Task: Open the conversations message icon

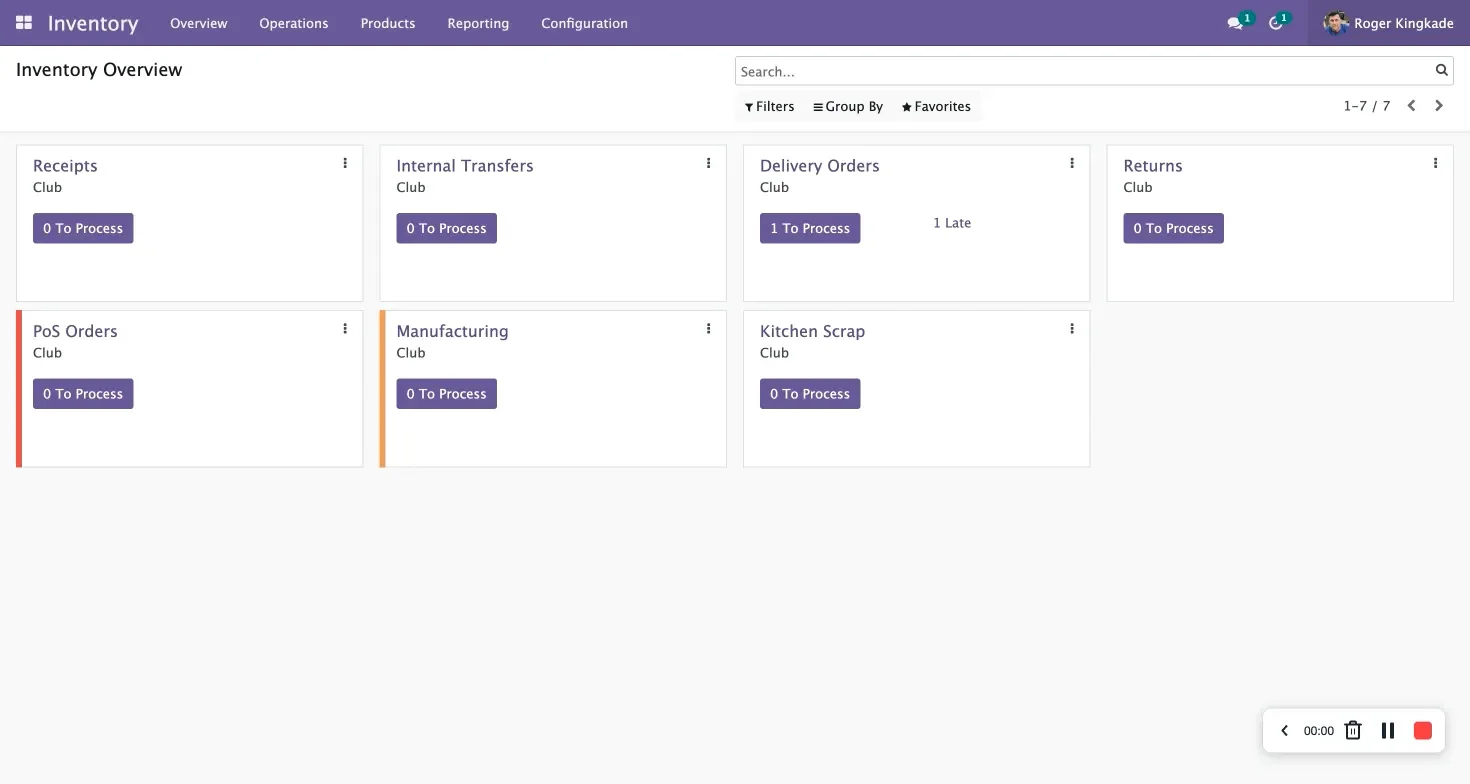Action: [1235, 23]
